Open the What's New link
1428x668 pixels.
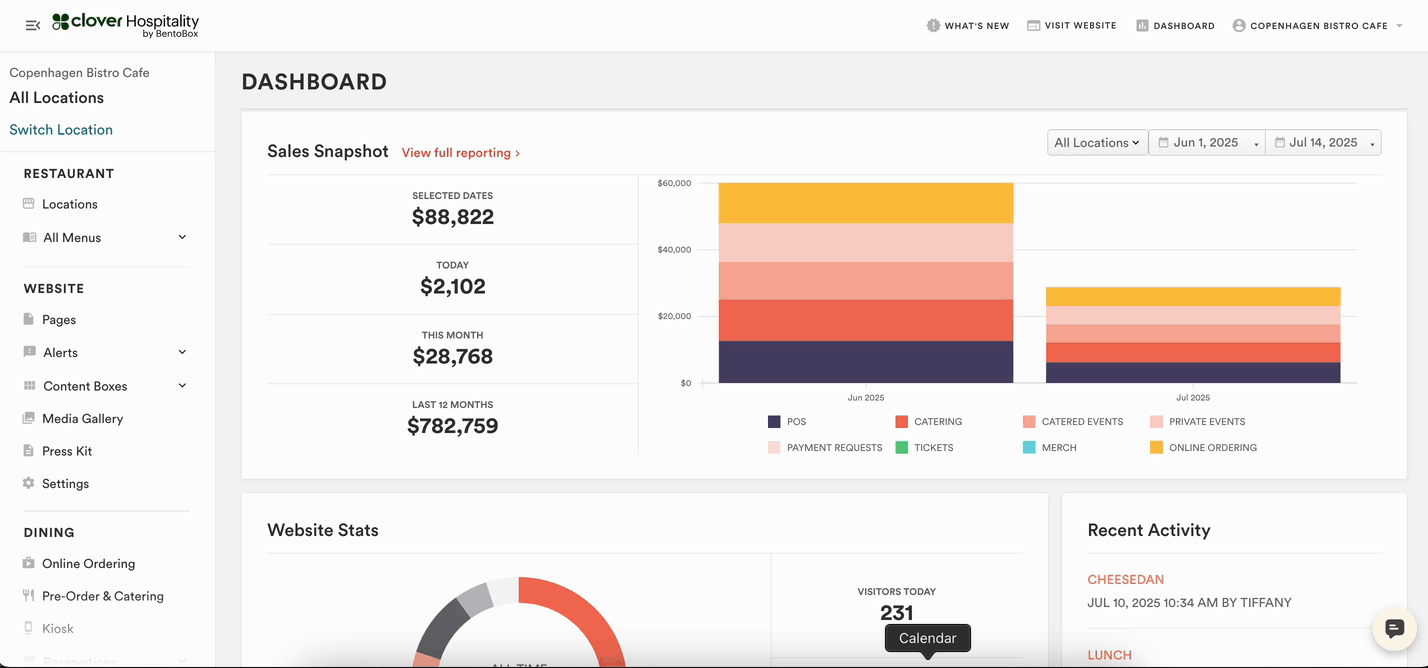click(968, 25)
